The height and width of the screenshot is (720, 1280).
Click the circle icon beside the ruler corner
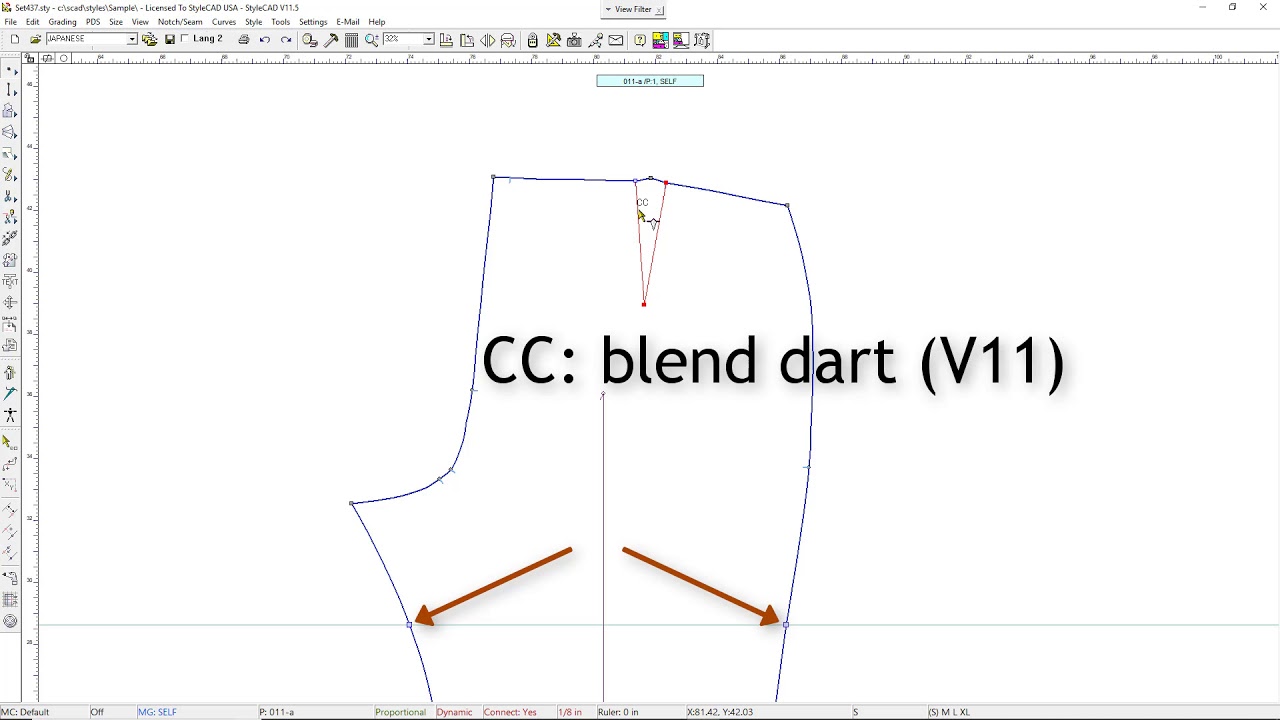64,58
